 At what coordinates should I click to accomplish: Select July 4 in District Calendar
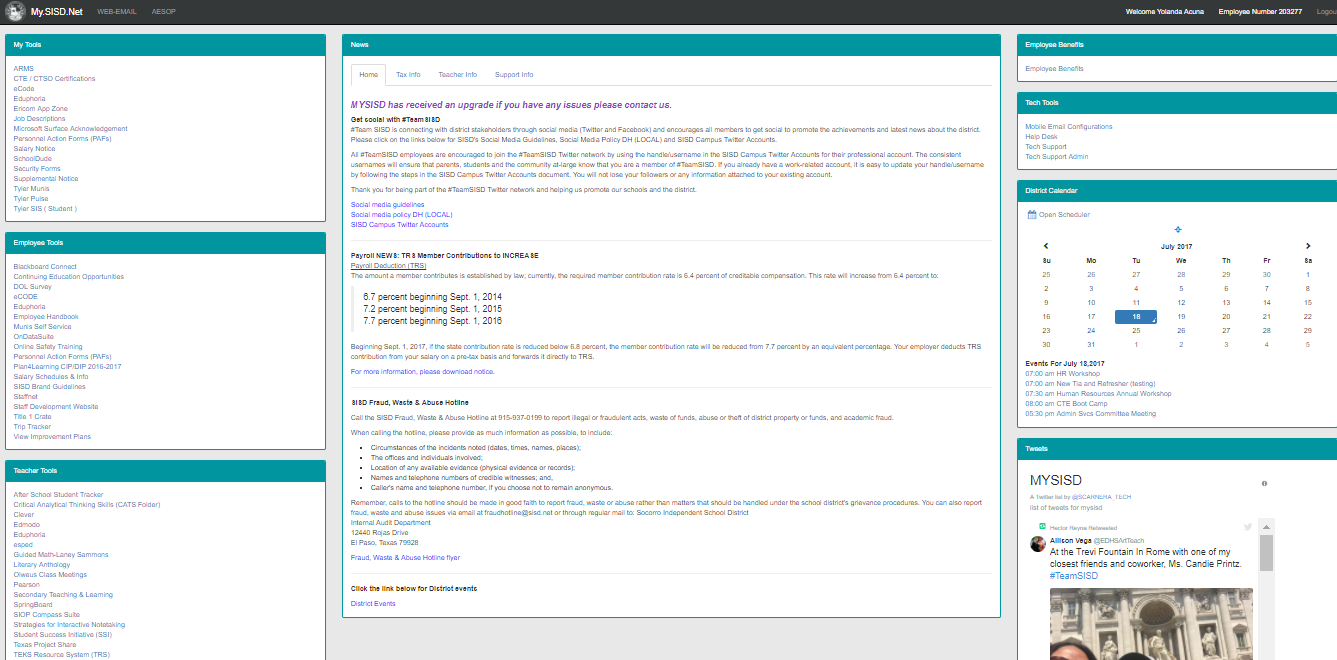(x=1136, y=288)
